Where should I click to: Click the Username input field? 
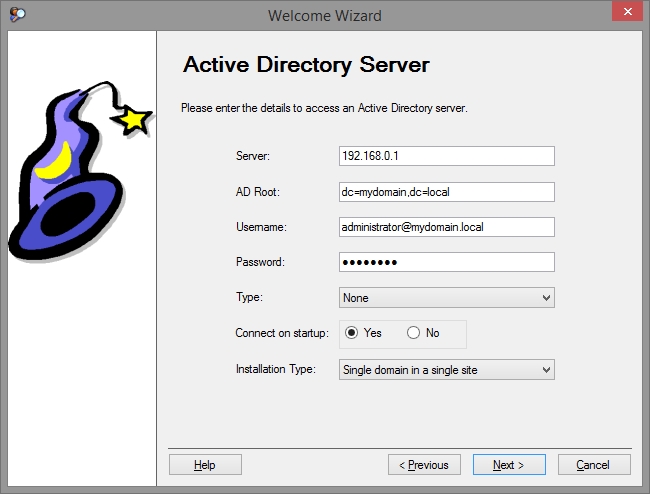pos(446,227)
